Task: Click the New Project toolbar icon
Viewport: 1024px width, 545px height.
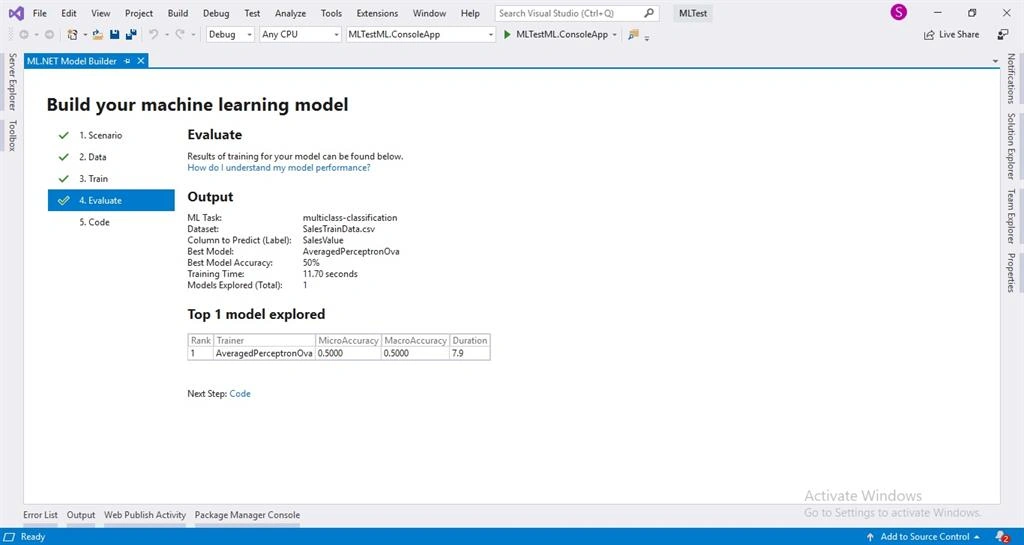Action: click(72, 35)
